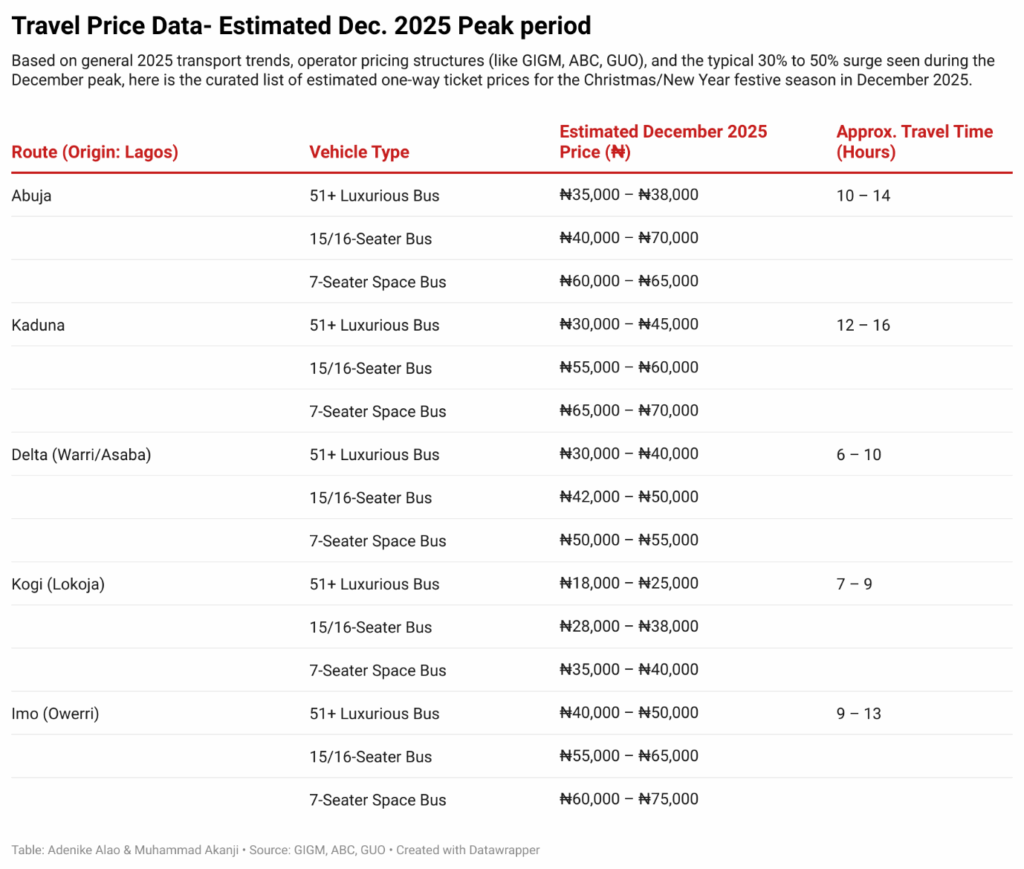Screen dimensions: 1024x869
Task: Select the ₦60,000 – ₦75,000 price cell
Action: click(629, 799)
